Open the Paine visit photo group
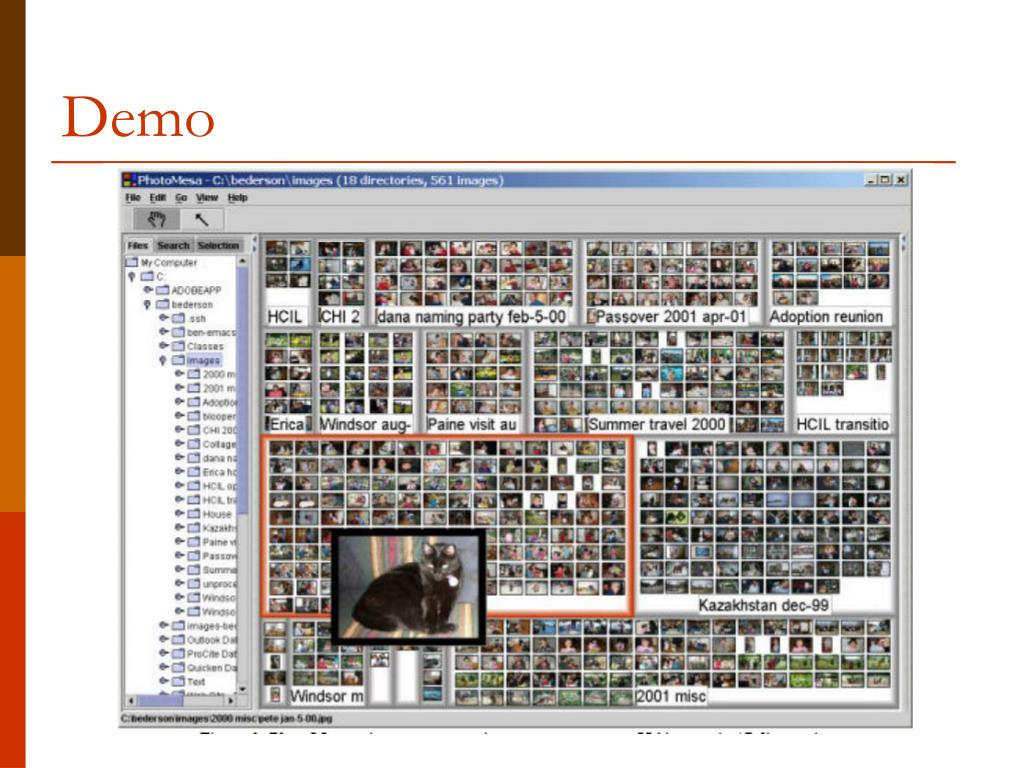 pyautogui.click(x=473, y=382)
